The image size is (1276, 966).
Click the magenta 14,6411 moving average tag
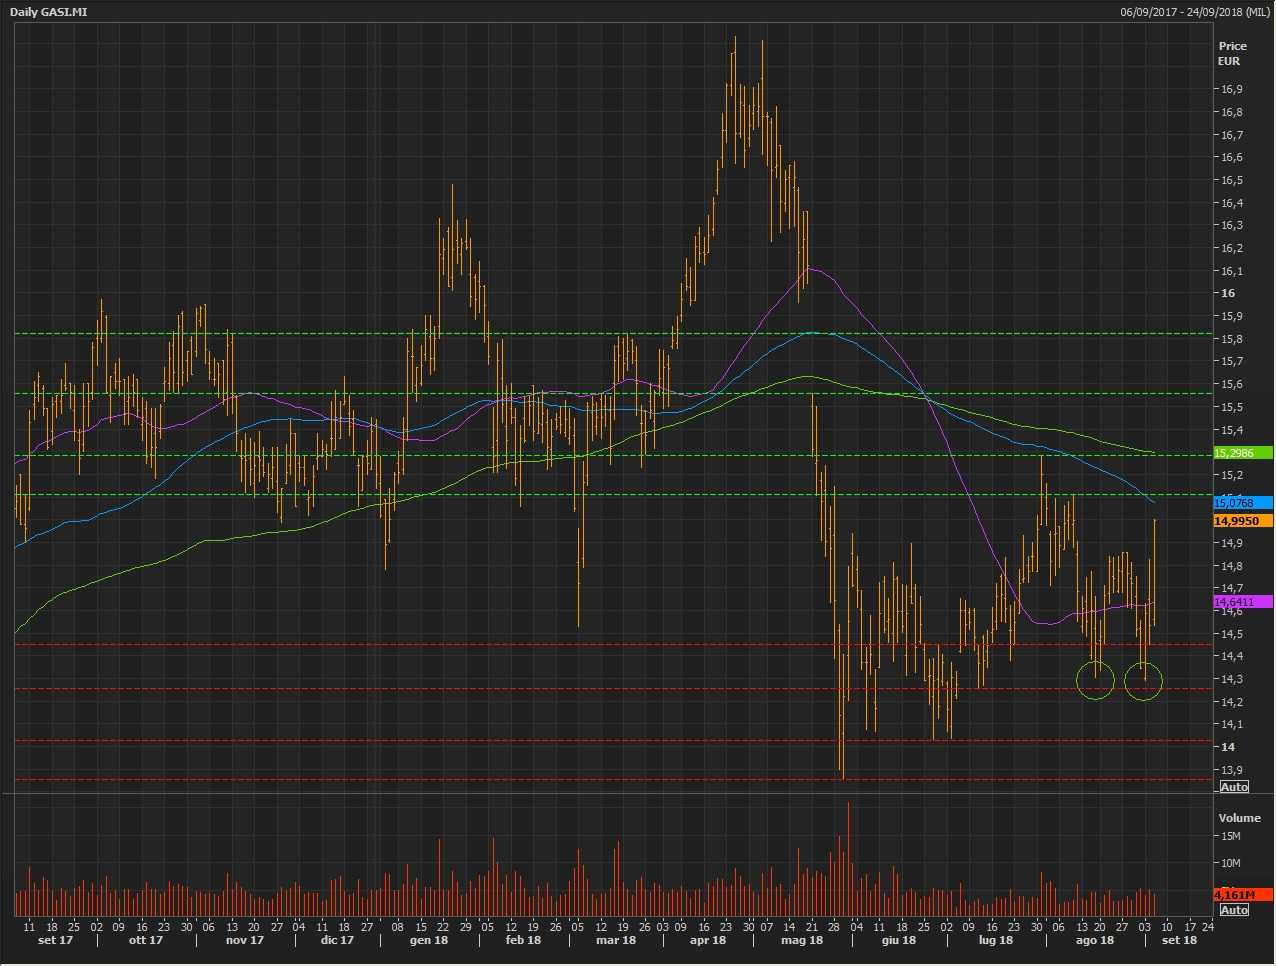pyautogui.click(x=1242, y=602)
